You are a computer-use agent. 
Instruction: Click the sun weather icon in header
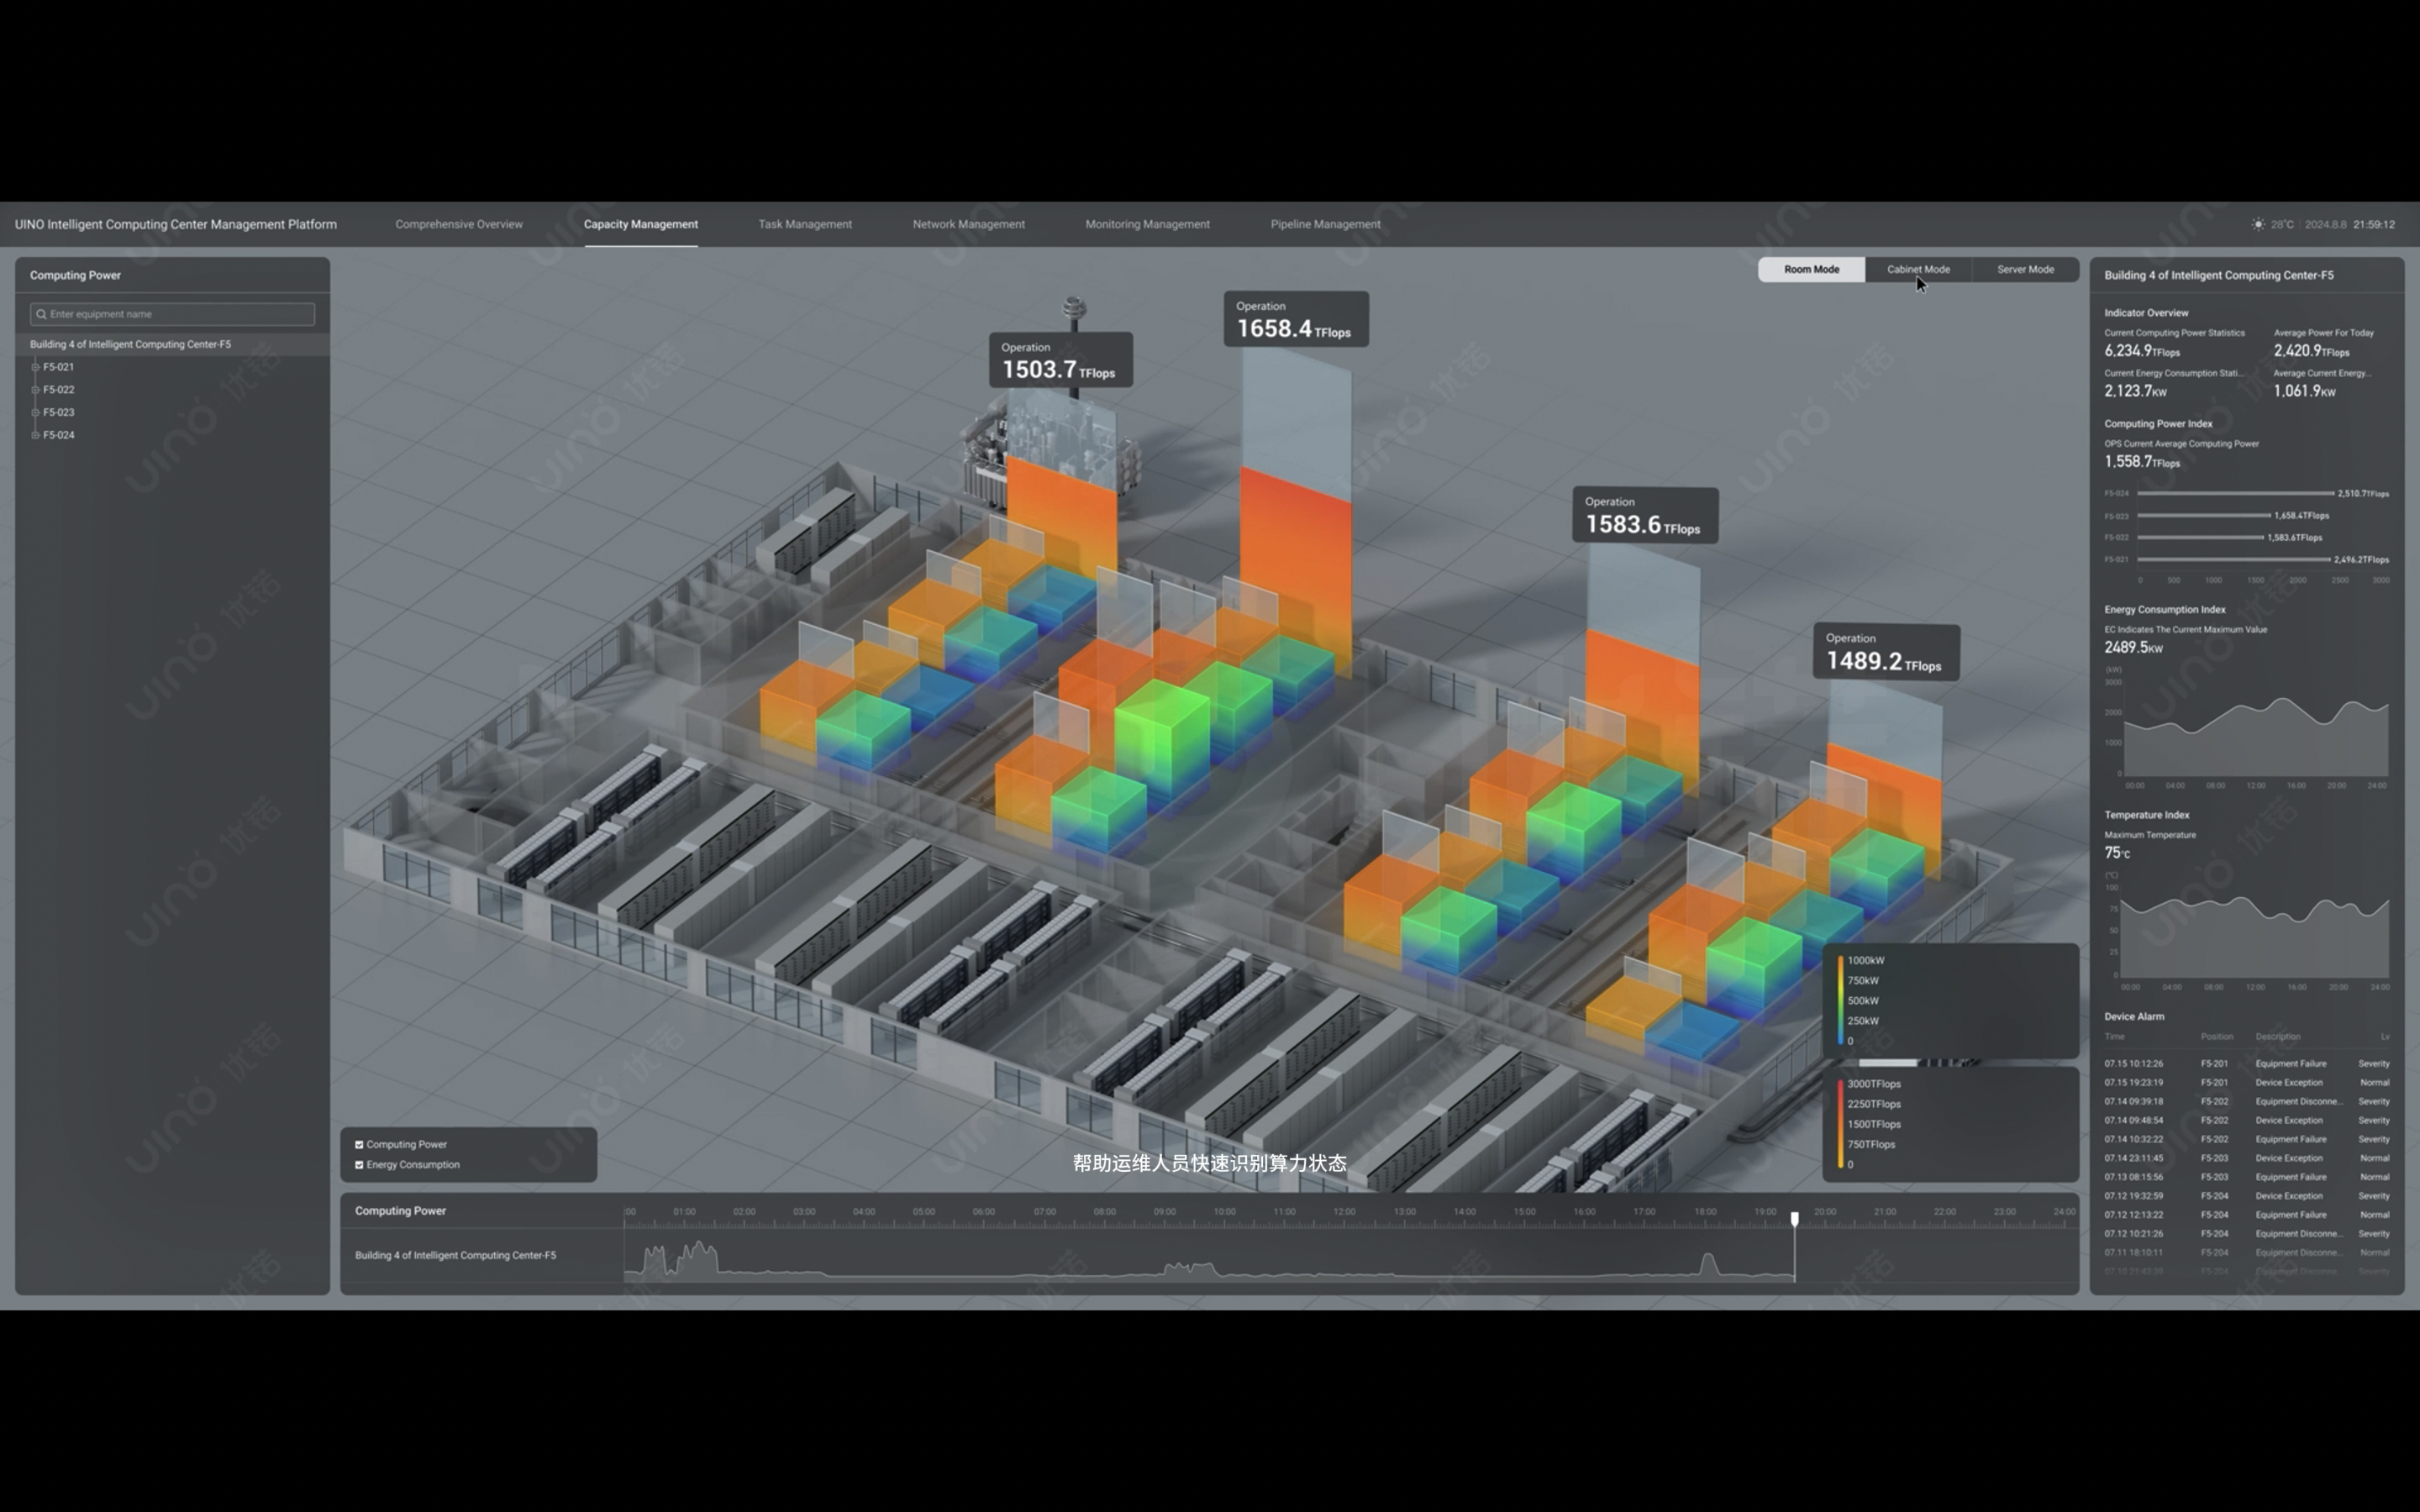click(x=2258, y=224)
